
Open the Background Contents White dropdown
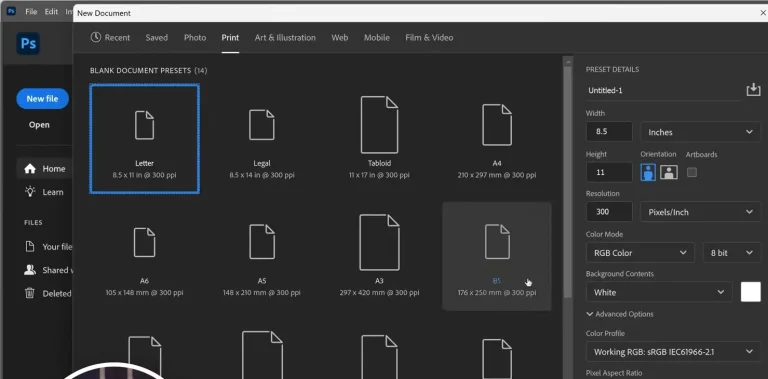click(659, 292)
